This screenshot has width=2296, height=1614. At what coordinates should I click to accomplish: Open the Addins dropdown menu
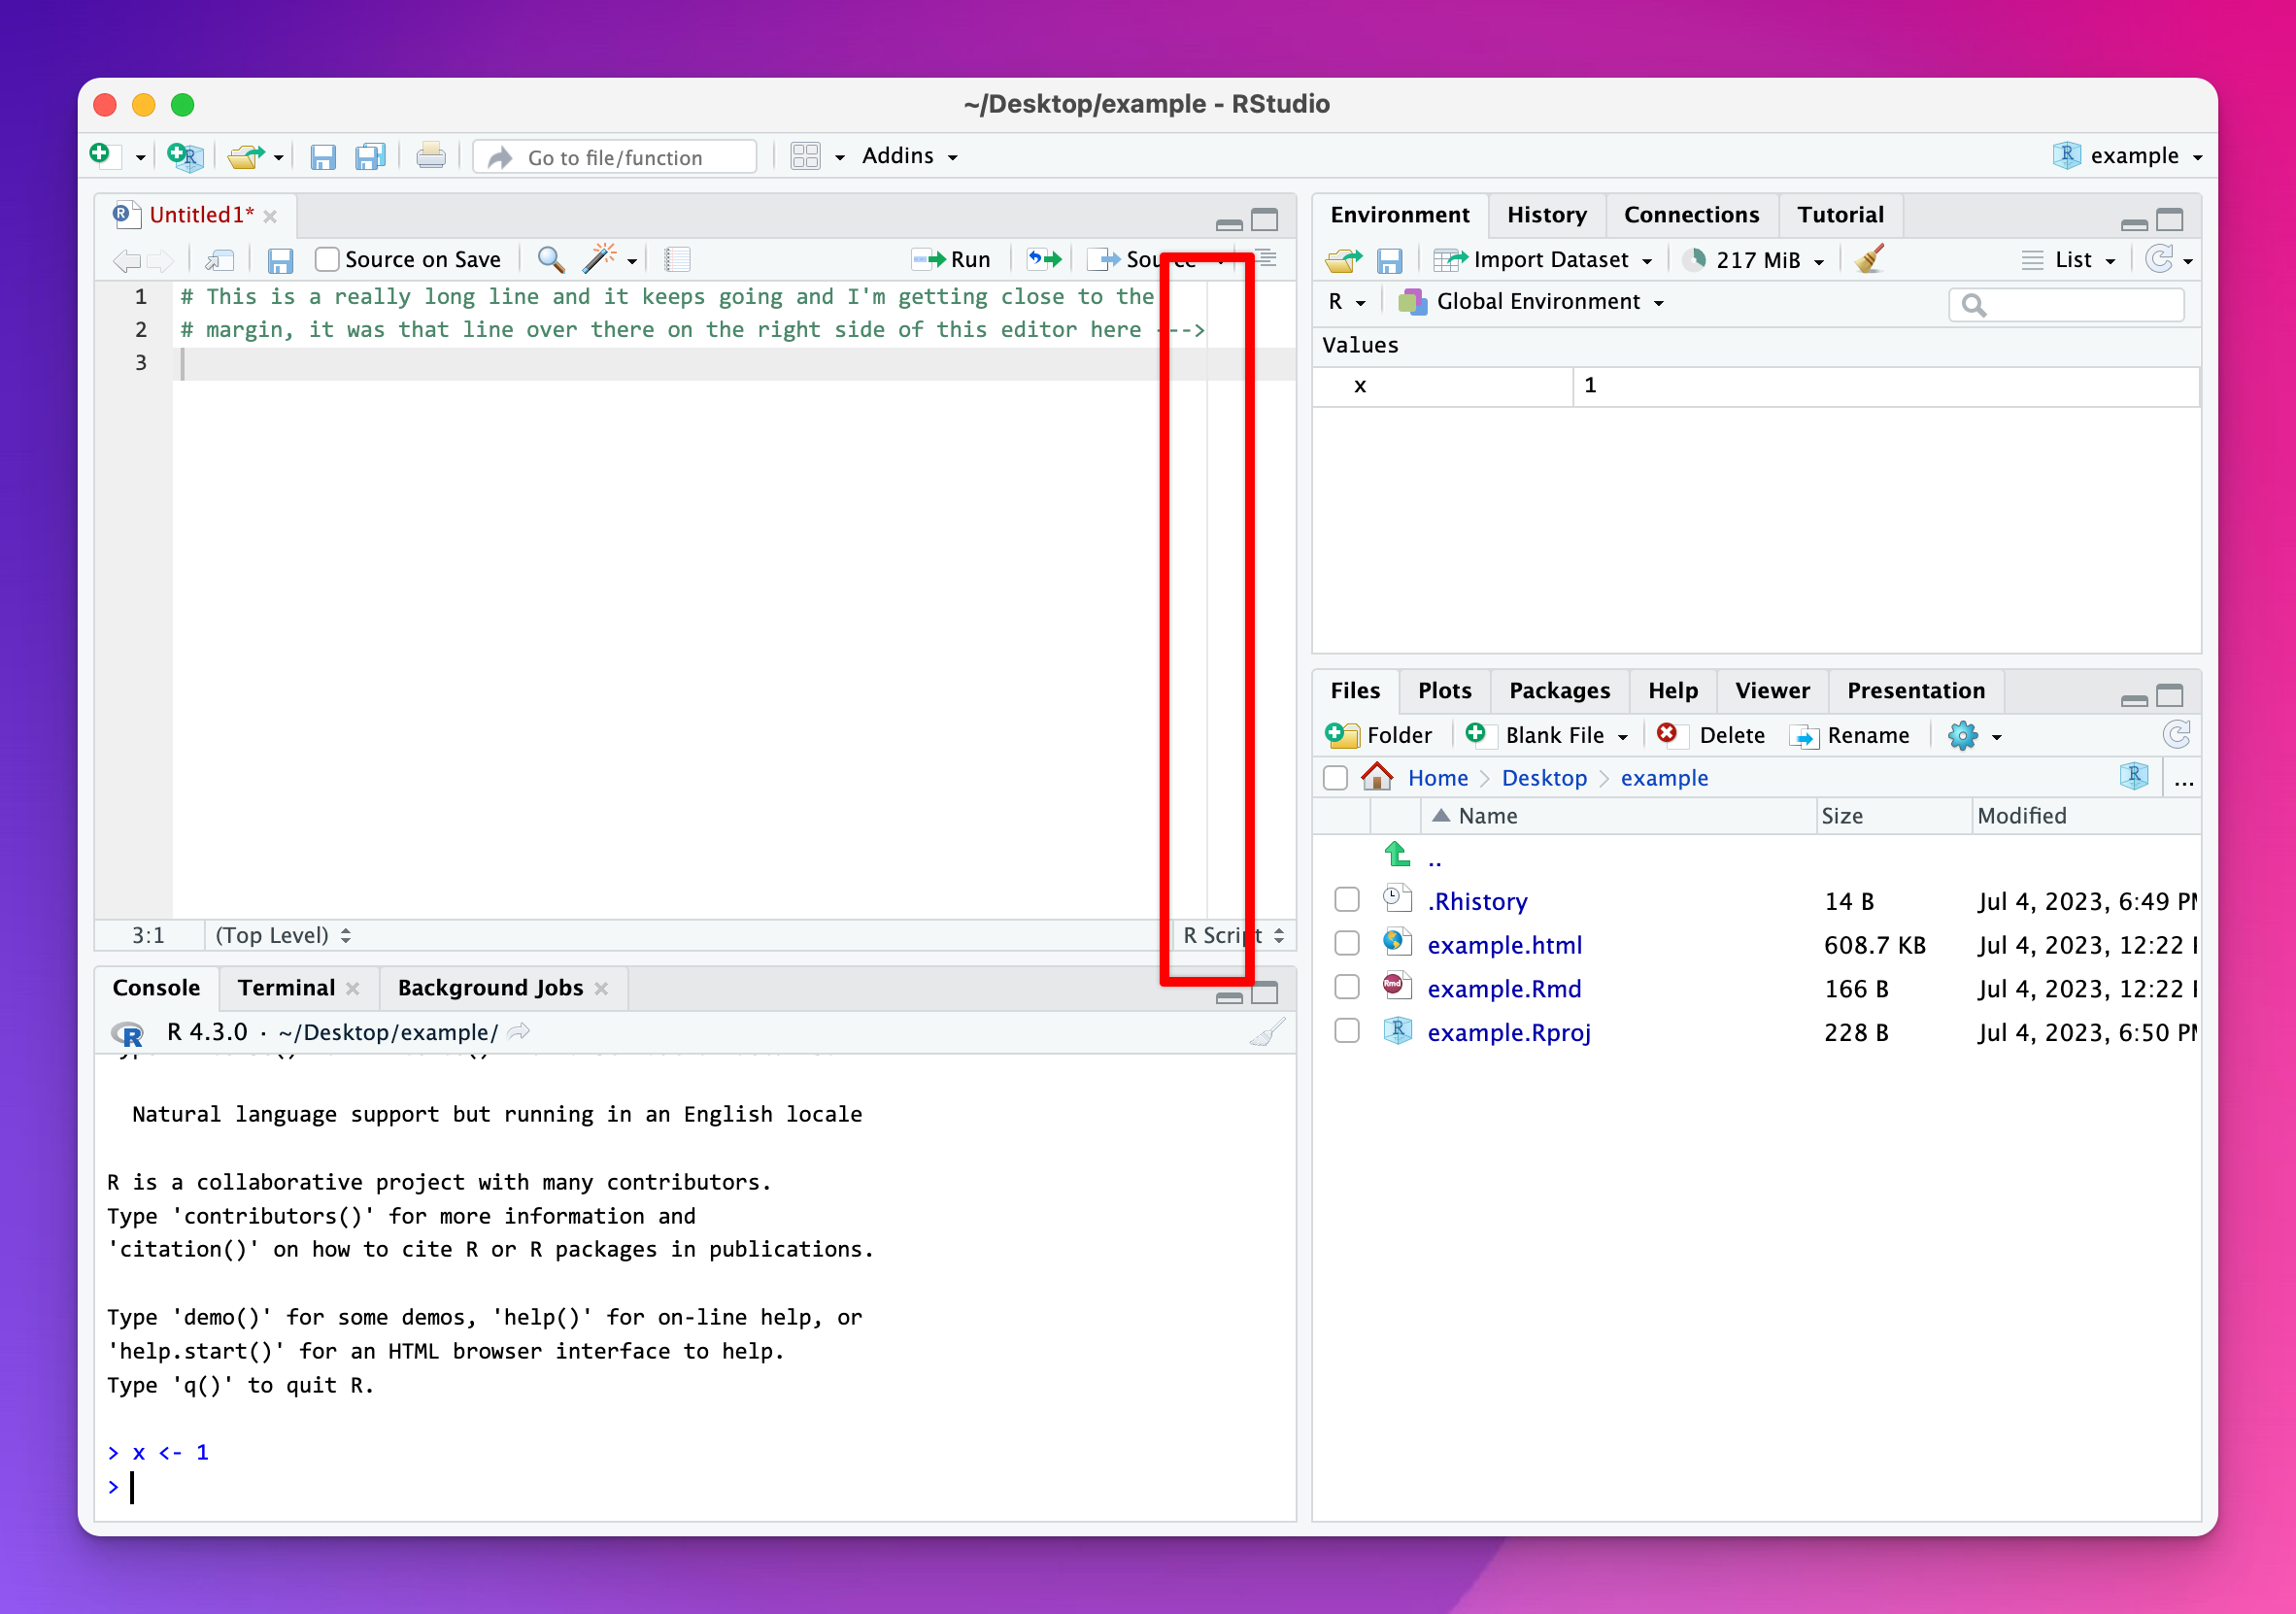[x=903, y=155]
